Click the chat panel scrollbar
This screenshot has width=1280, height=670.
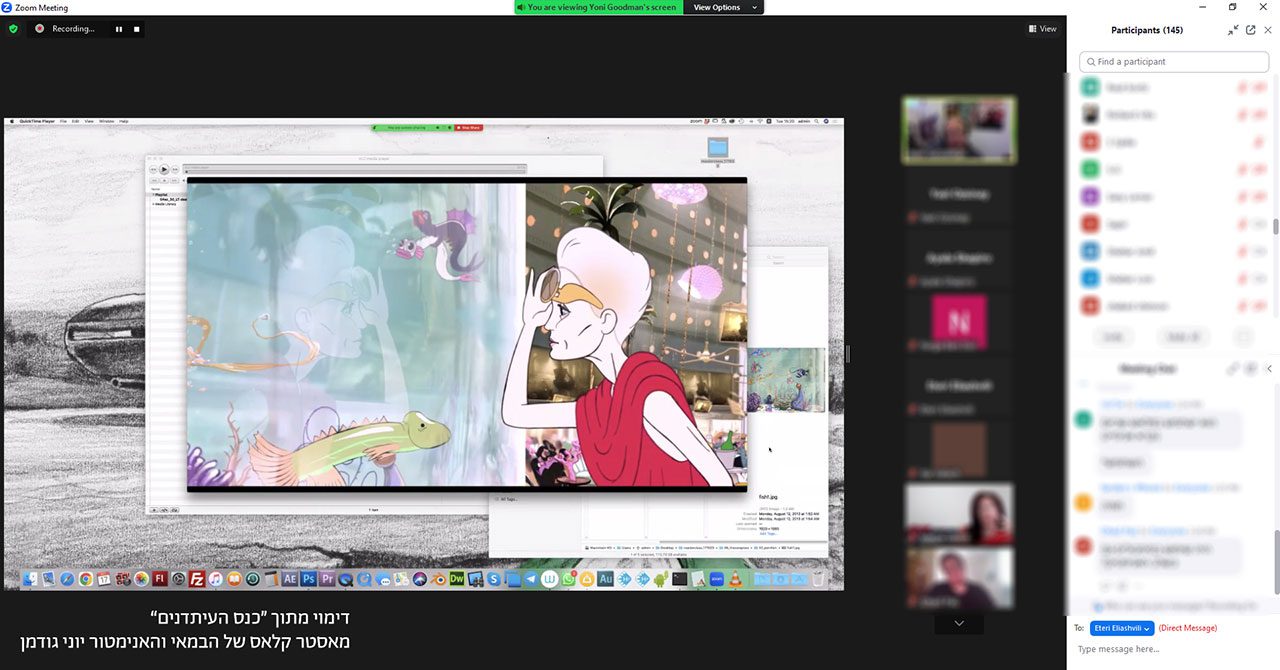coord(1275,562)
